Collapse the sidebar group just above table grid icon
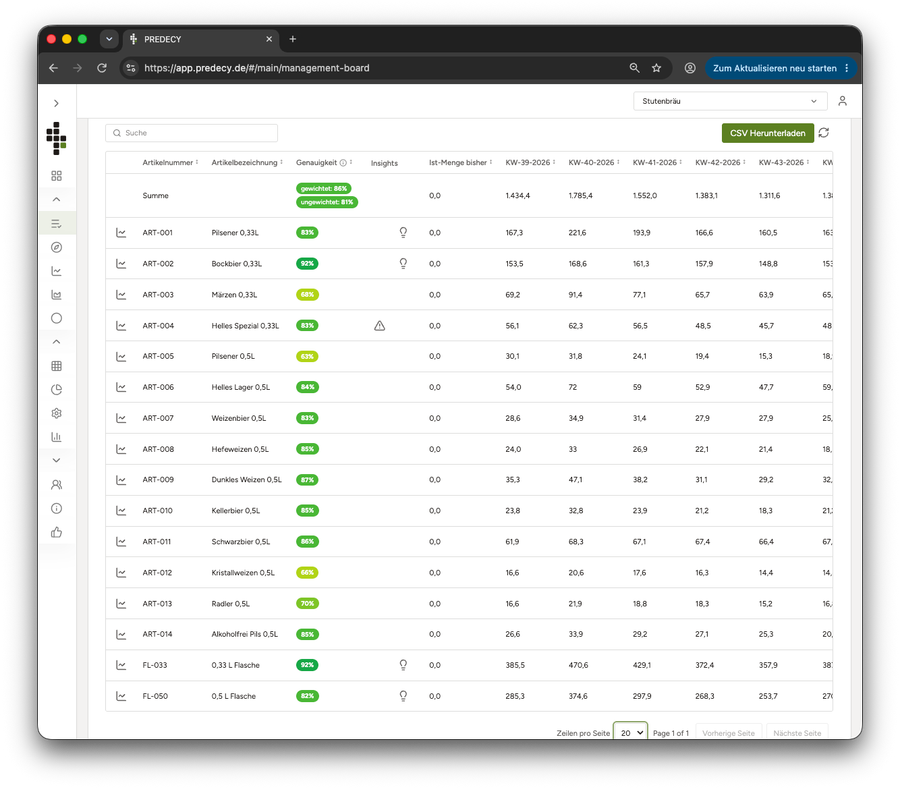The height and width of the screenshot is (789, 900). [x=56, y=342]
